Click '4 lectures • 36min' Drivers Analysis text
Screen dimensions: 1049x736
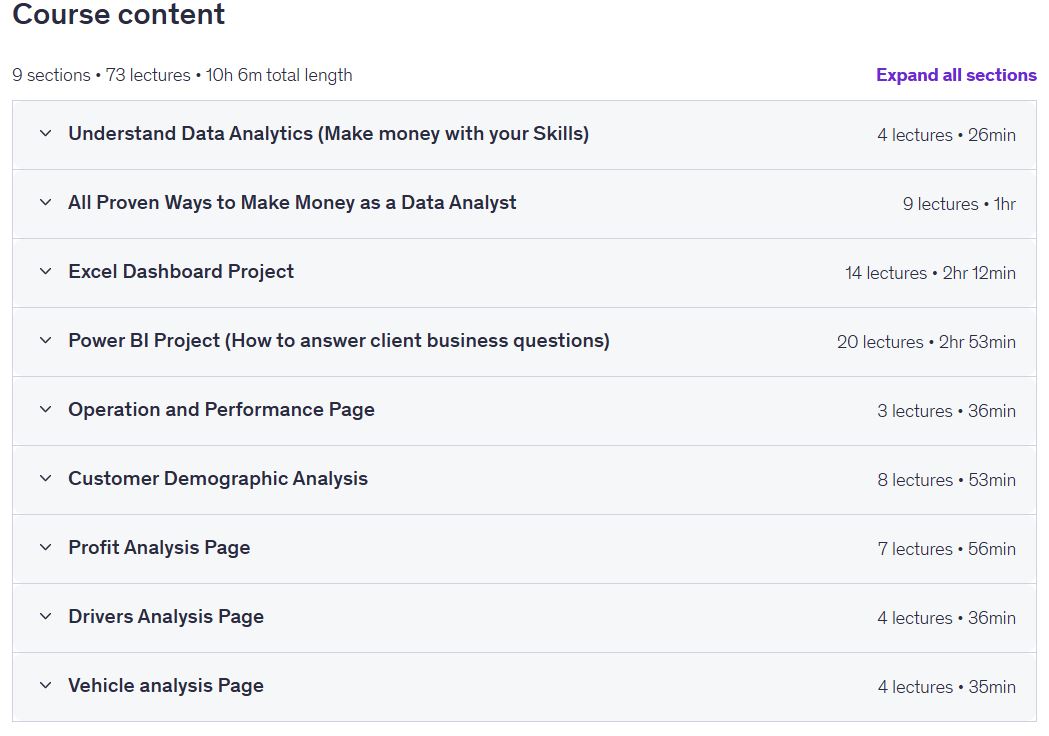pos(947,618)
